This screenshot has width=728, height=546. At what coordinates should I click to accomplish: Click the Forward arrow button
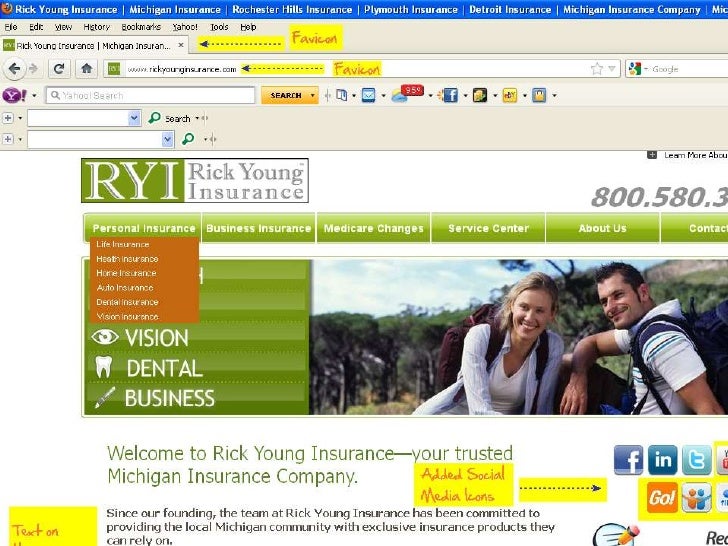(x=33, y=69)
